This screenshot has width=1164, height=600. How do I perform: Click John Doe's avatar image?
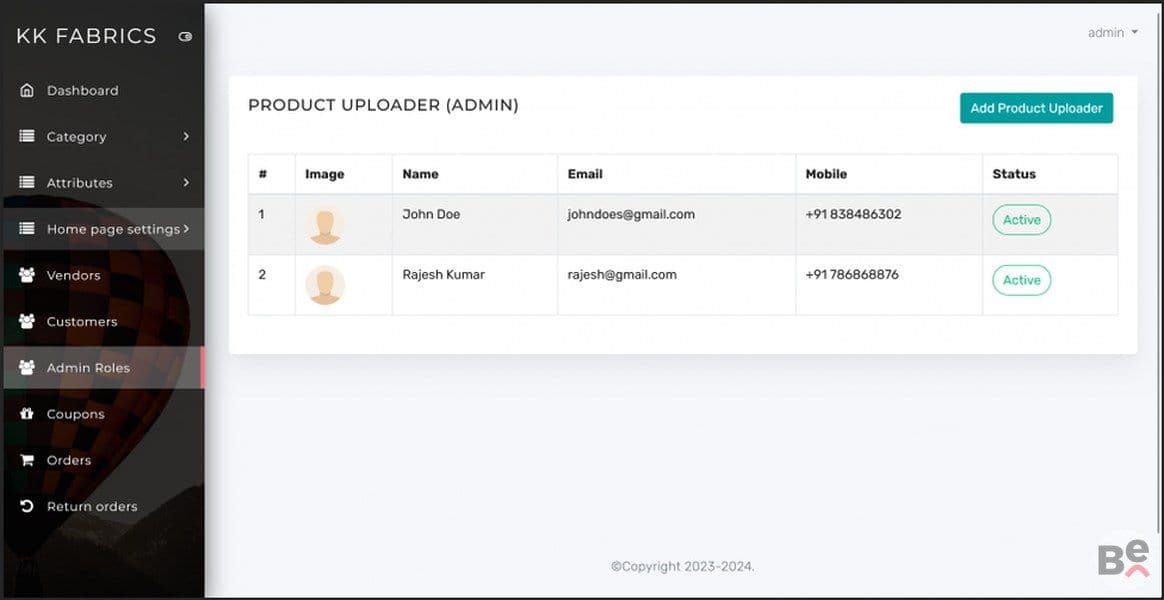click(325, 226)
